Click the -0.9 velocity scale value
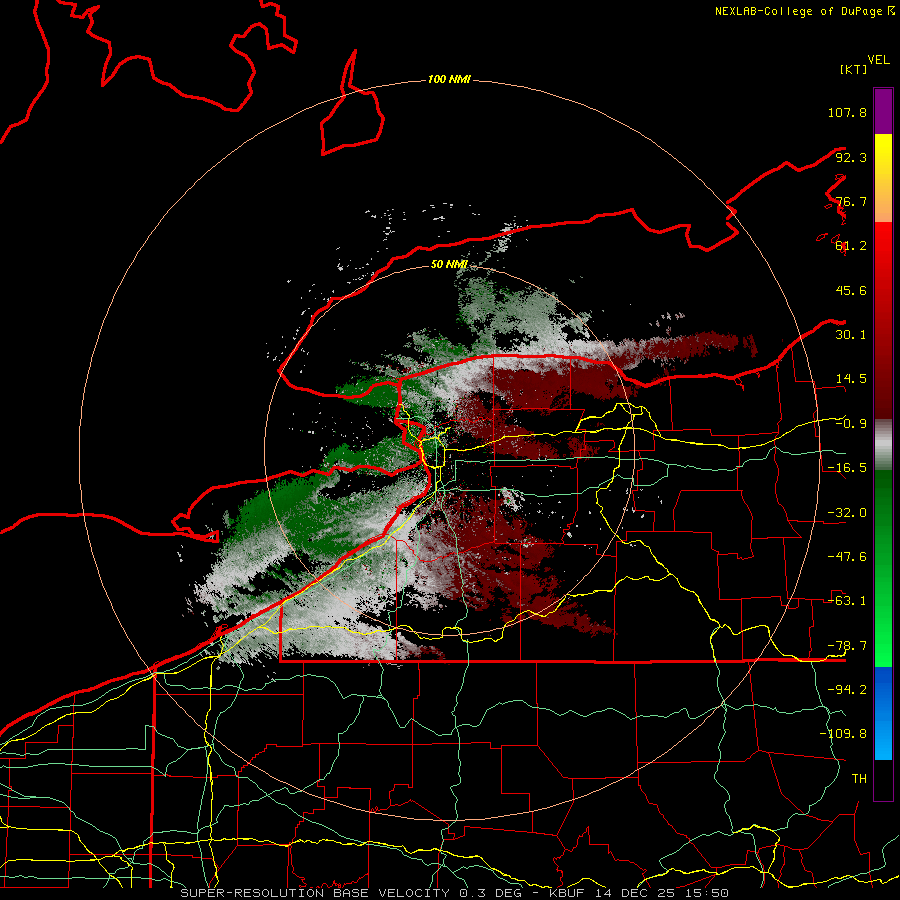Screen dimensions: 900x900 (x=851, y=424)
